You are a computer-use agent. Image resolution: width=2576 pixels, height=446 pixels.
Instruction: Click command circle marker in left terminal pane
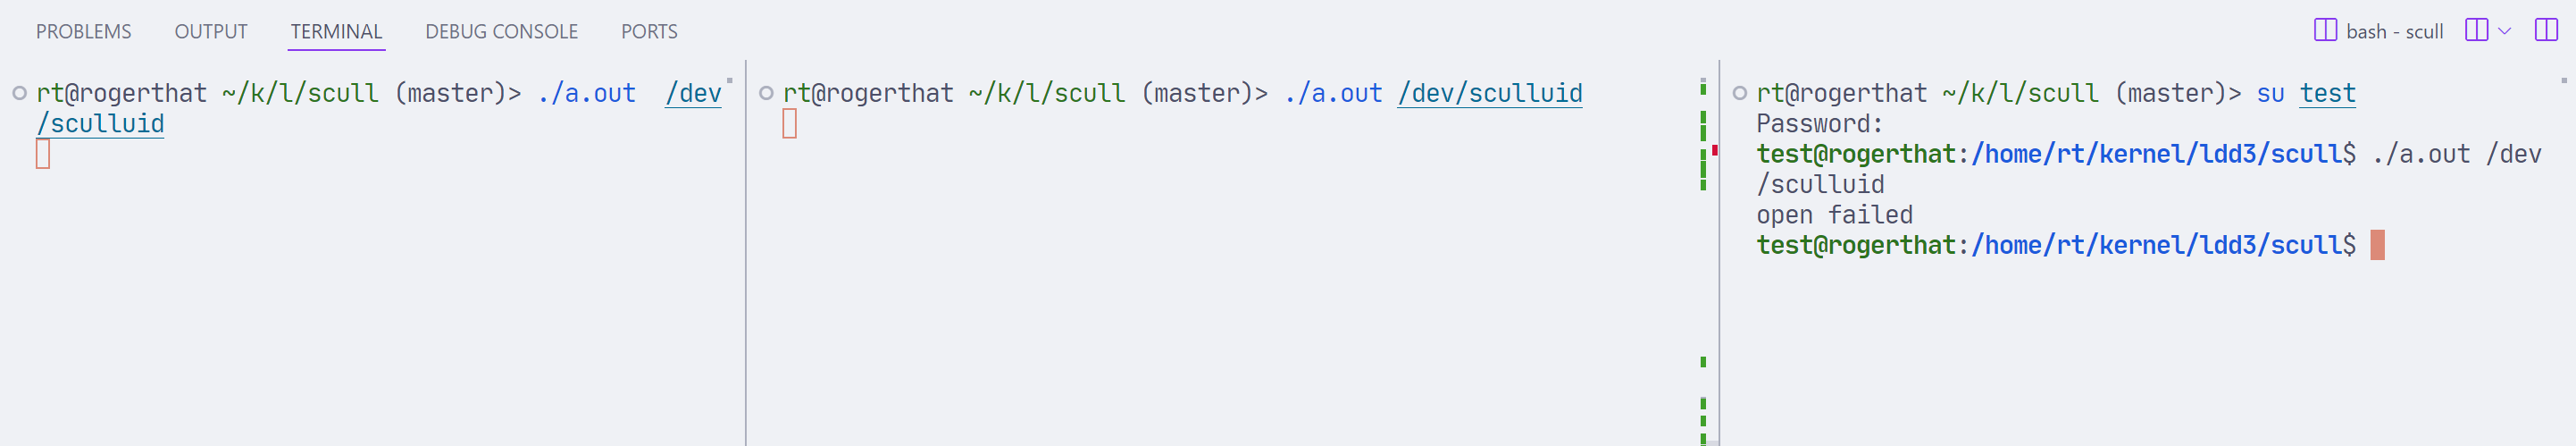tap(19, 93)
